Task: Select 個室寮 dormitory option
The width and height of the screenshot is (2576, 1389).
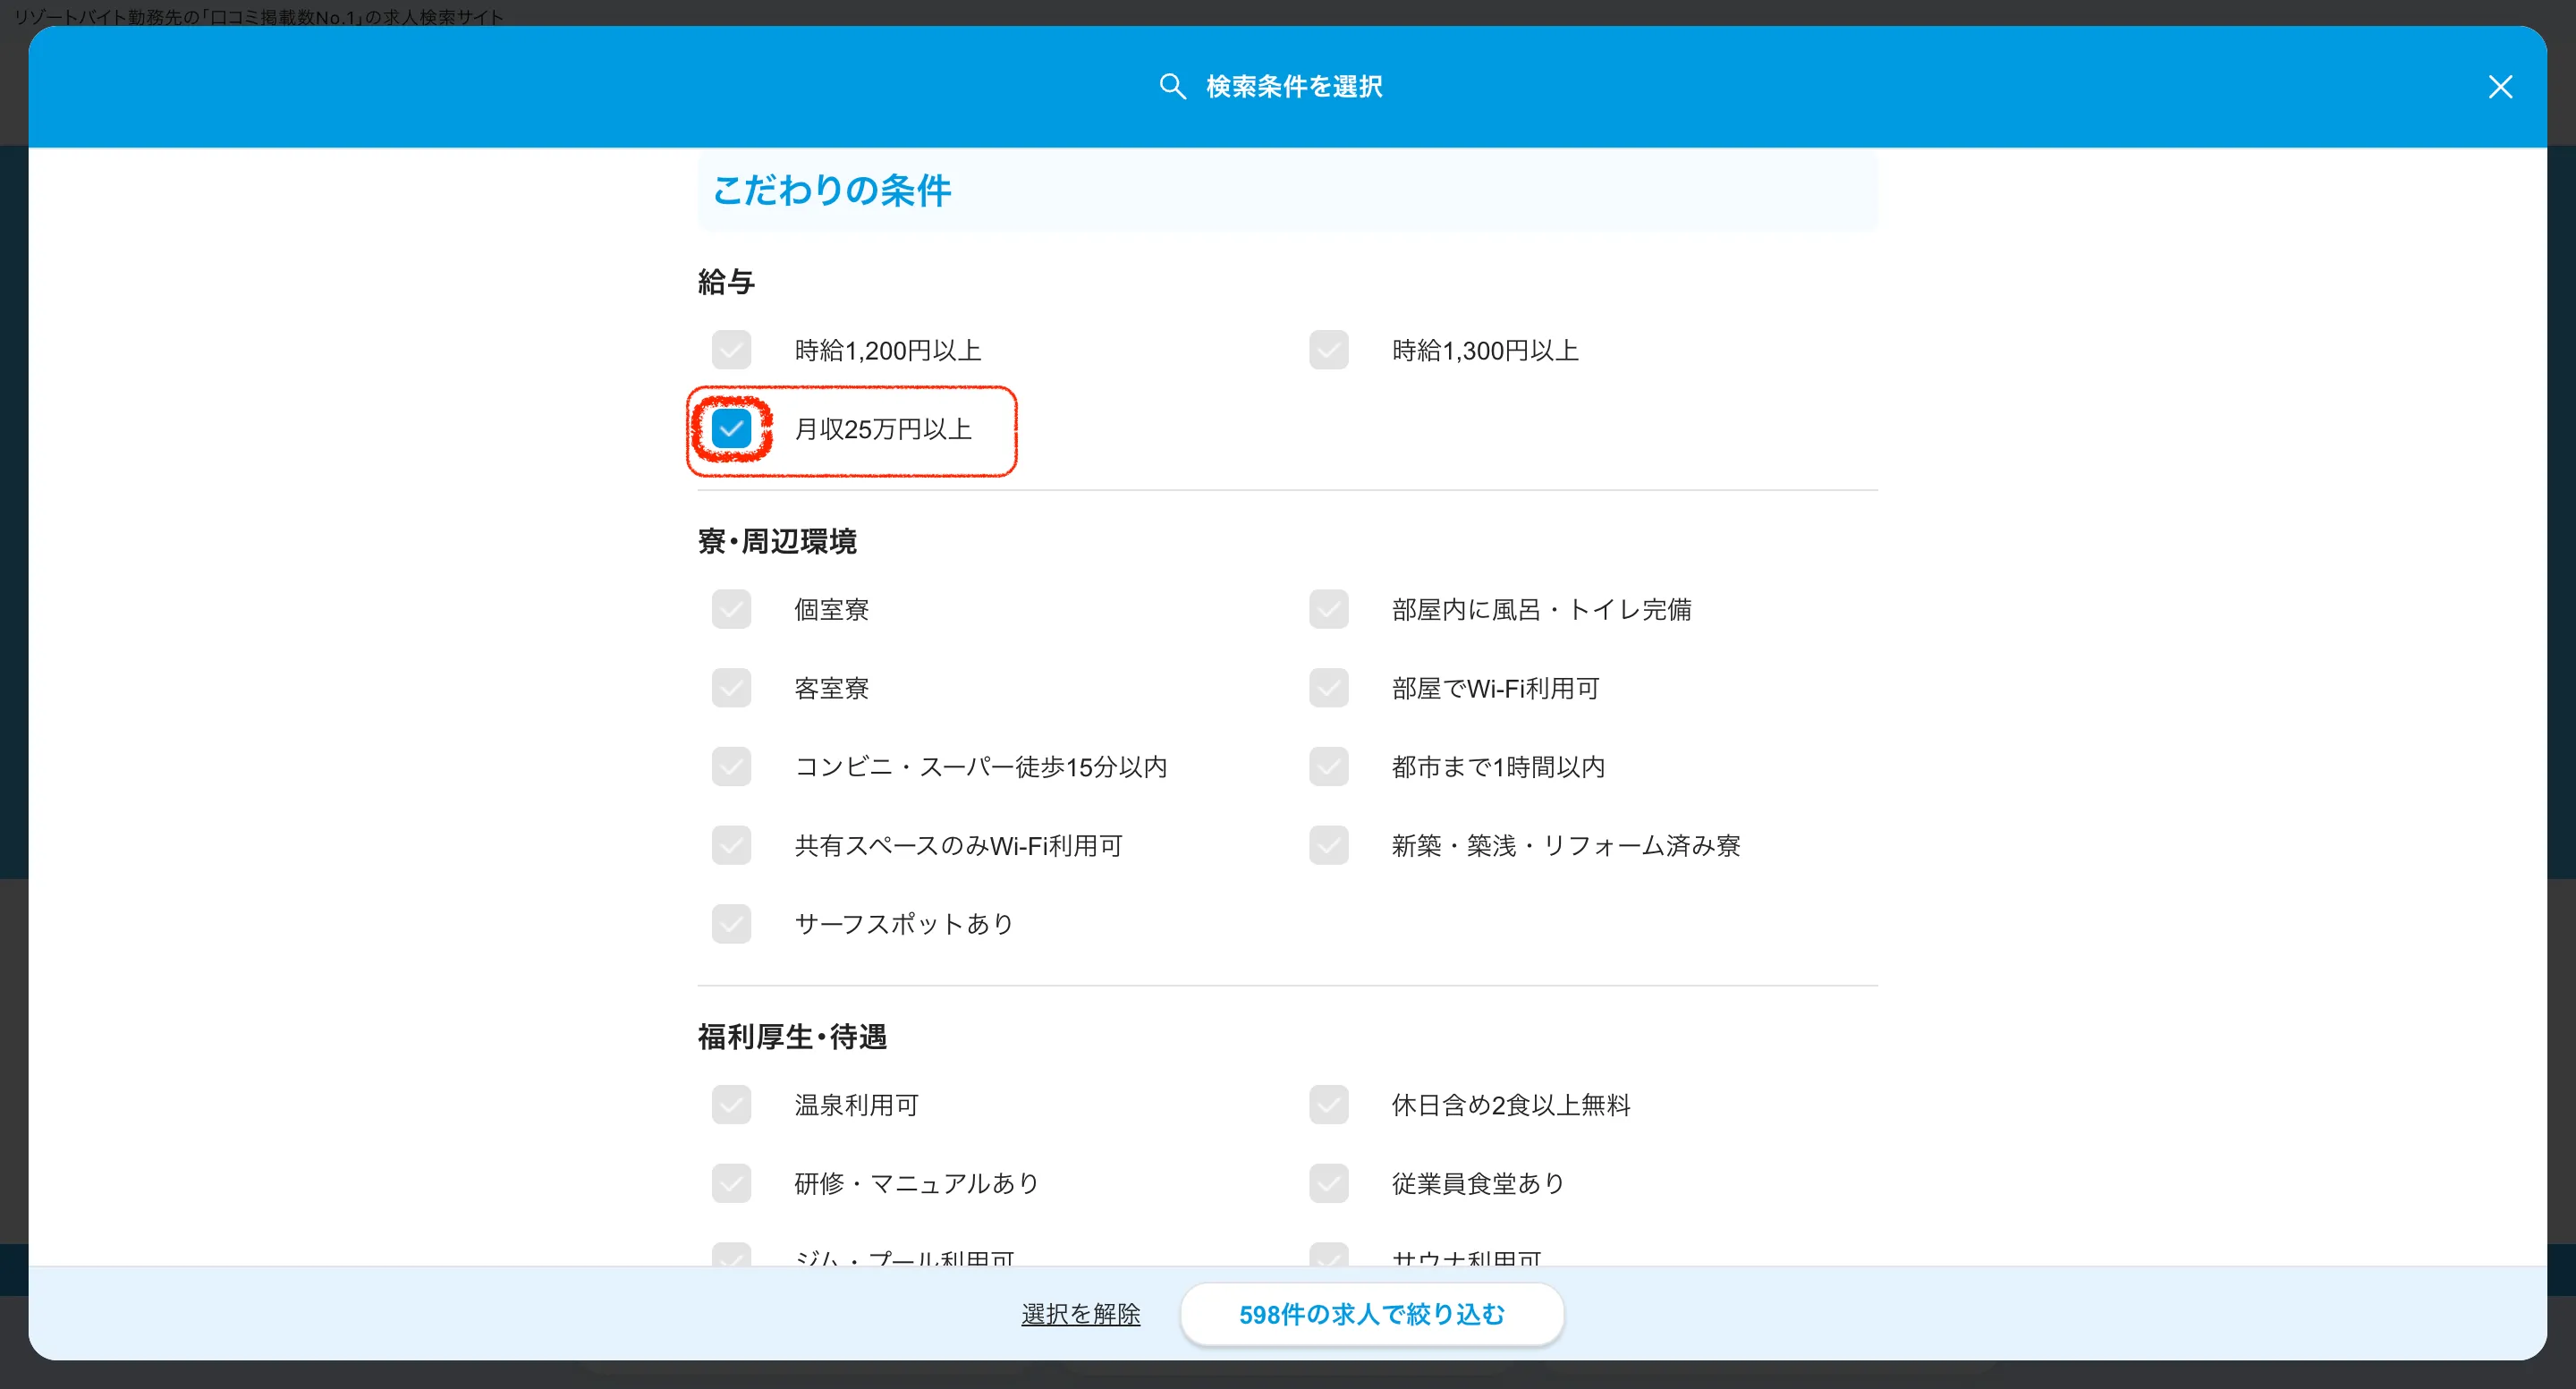Action: coord(731,609)
